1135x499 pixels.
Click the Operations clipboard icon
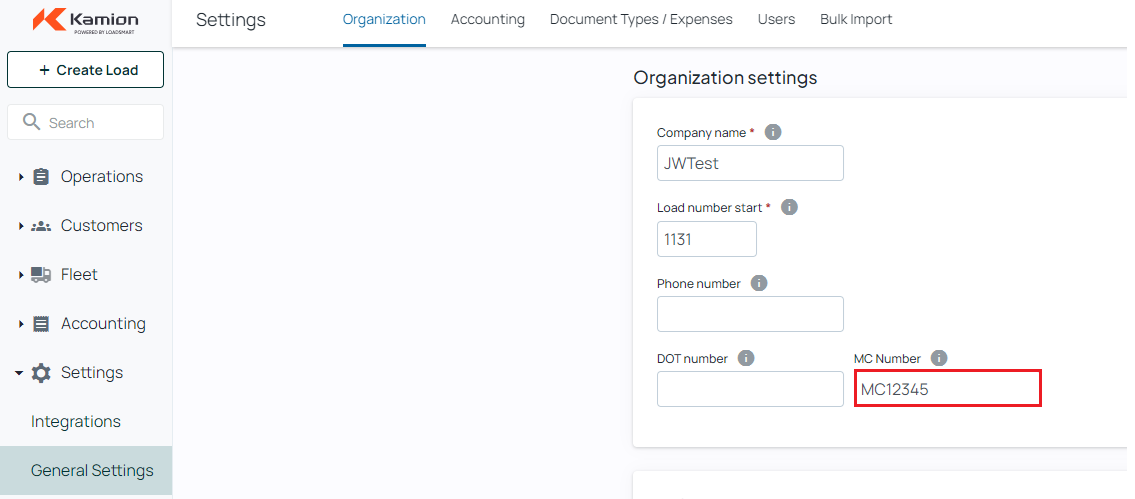click(41, 177)
